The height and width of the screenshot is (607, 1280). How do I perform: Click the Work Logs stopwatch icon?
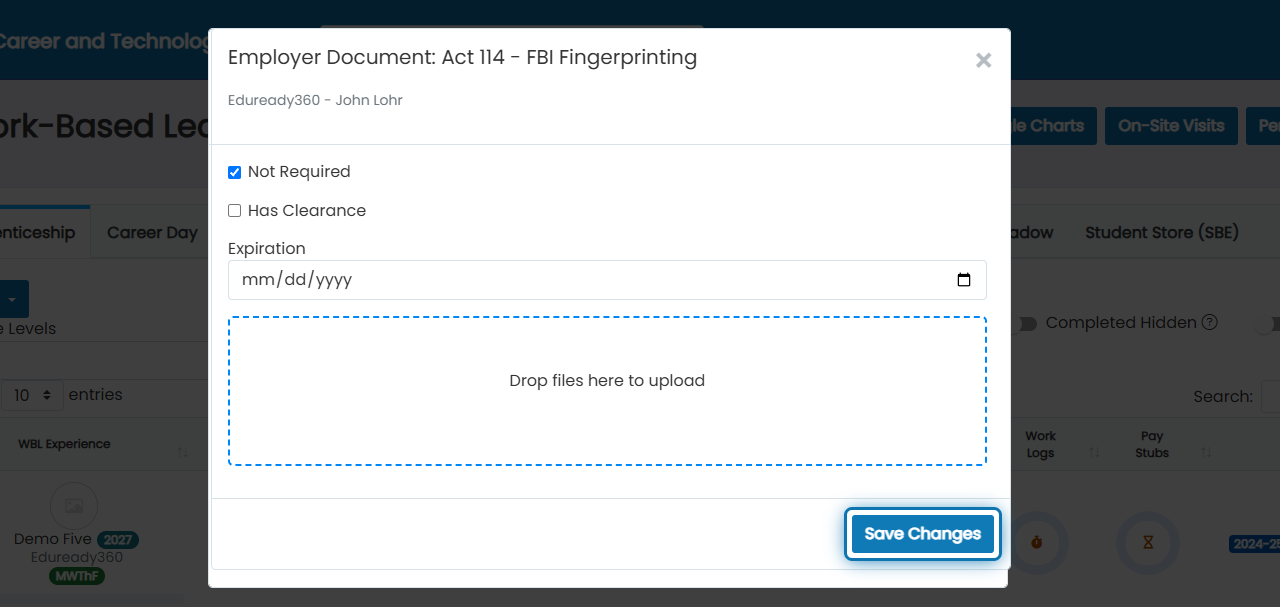point(1037,542)
